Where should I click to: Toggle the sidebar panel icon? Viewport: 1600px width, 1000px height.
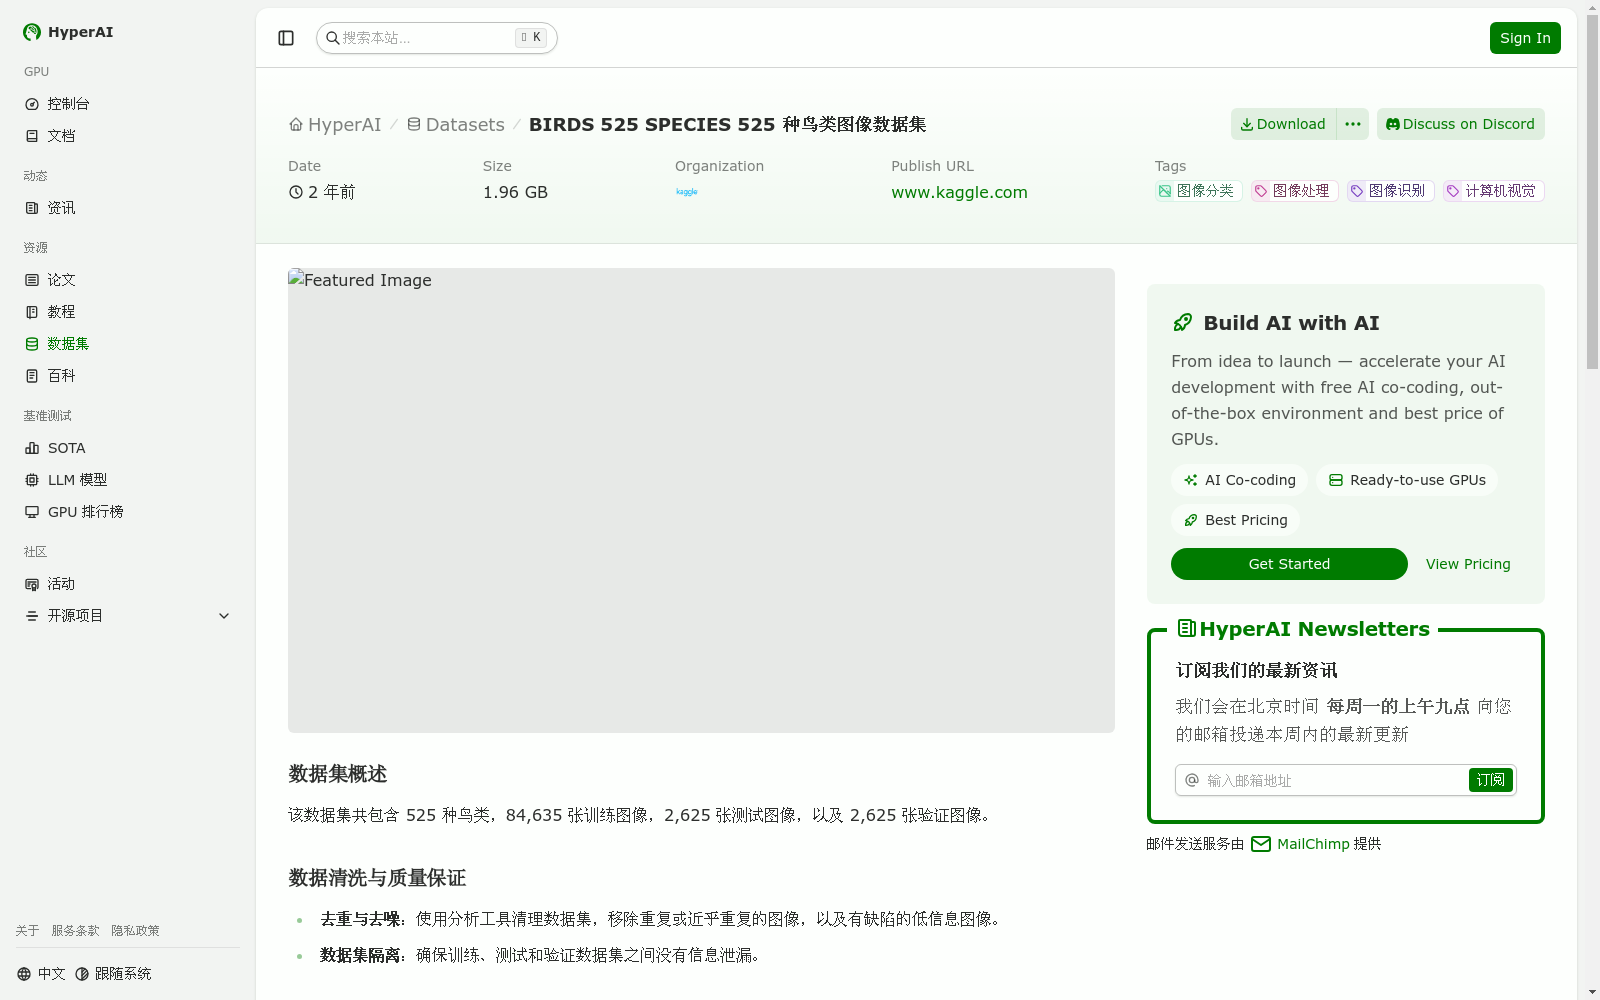[x=286, y=38]
